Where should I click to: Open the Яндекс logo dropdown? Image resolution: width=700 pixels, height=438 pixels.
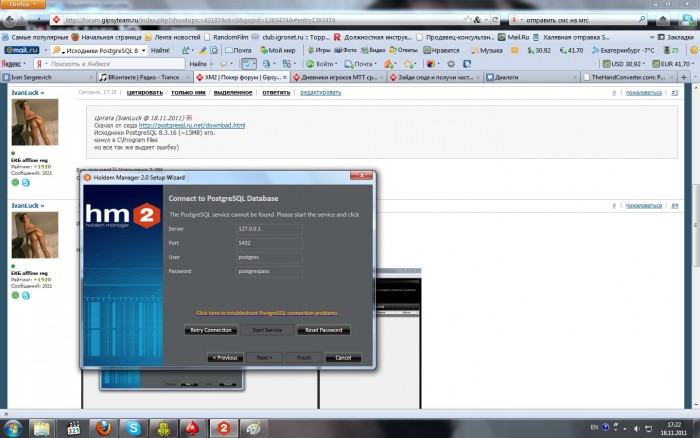click(13, 64)
